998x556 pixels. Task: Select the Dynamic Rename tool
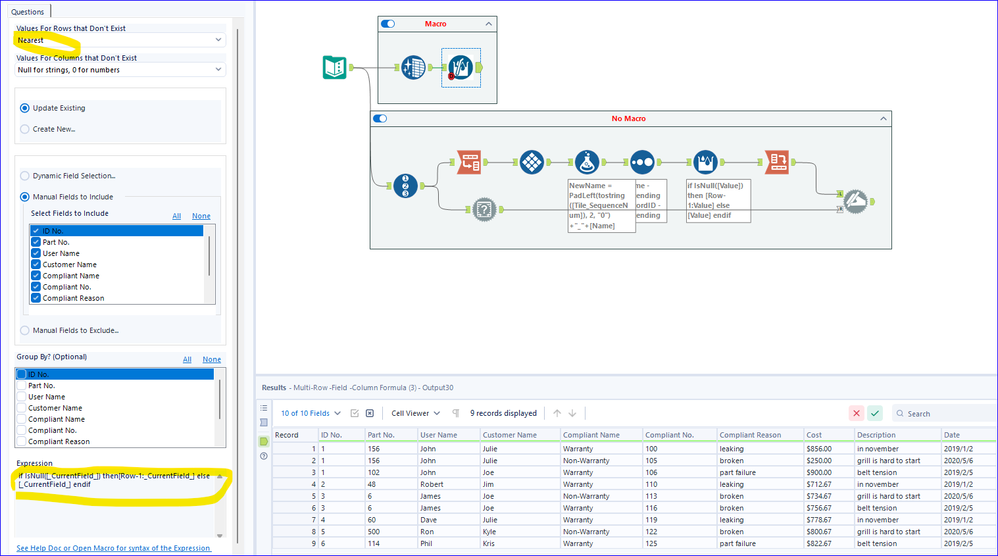tap(855, 201)
